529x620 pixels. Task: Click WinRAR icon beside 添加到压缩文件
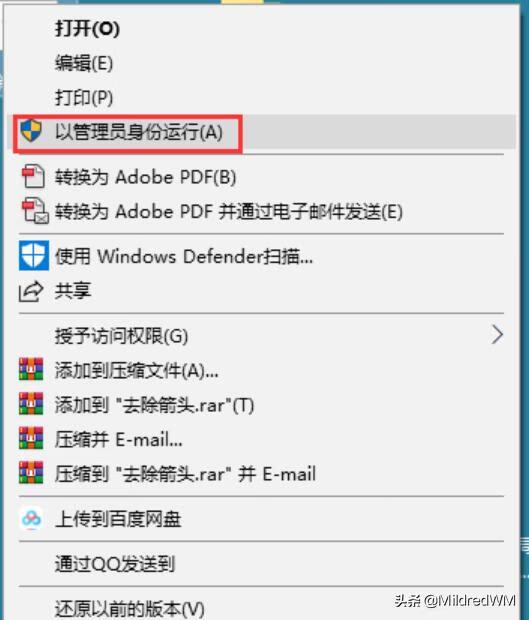(x=31, y=369)
